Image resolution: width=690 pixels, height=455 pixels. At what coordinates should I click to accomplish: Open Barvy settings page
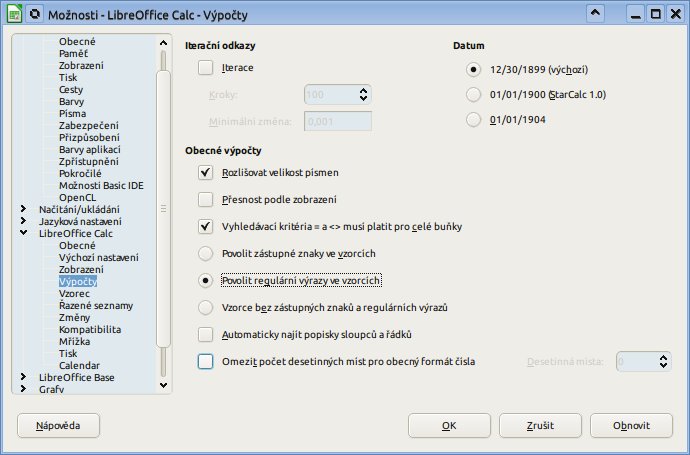[x=71, y=101]
